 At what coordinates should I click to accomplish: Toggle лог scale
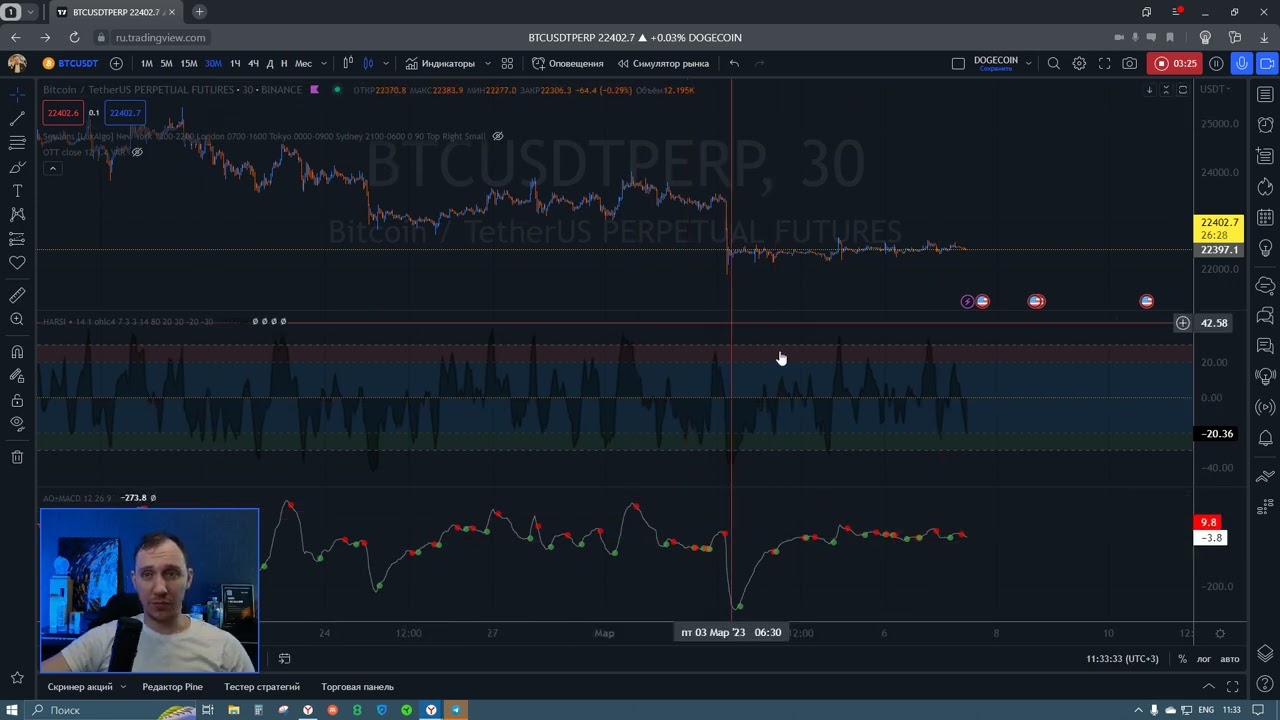click(1204, 658)
